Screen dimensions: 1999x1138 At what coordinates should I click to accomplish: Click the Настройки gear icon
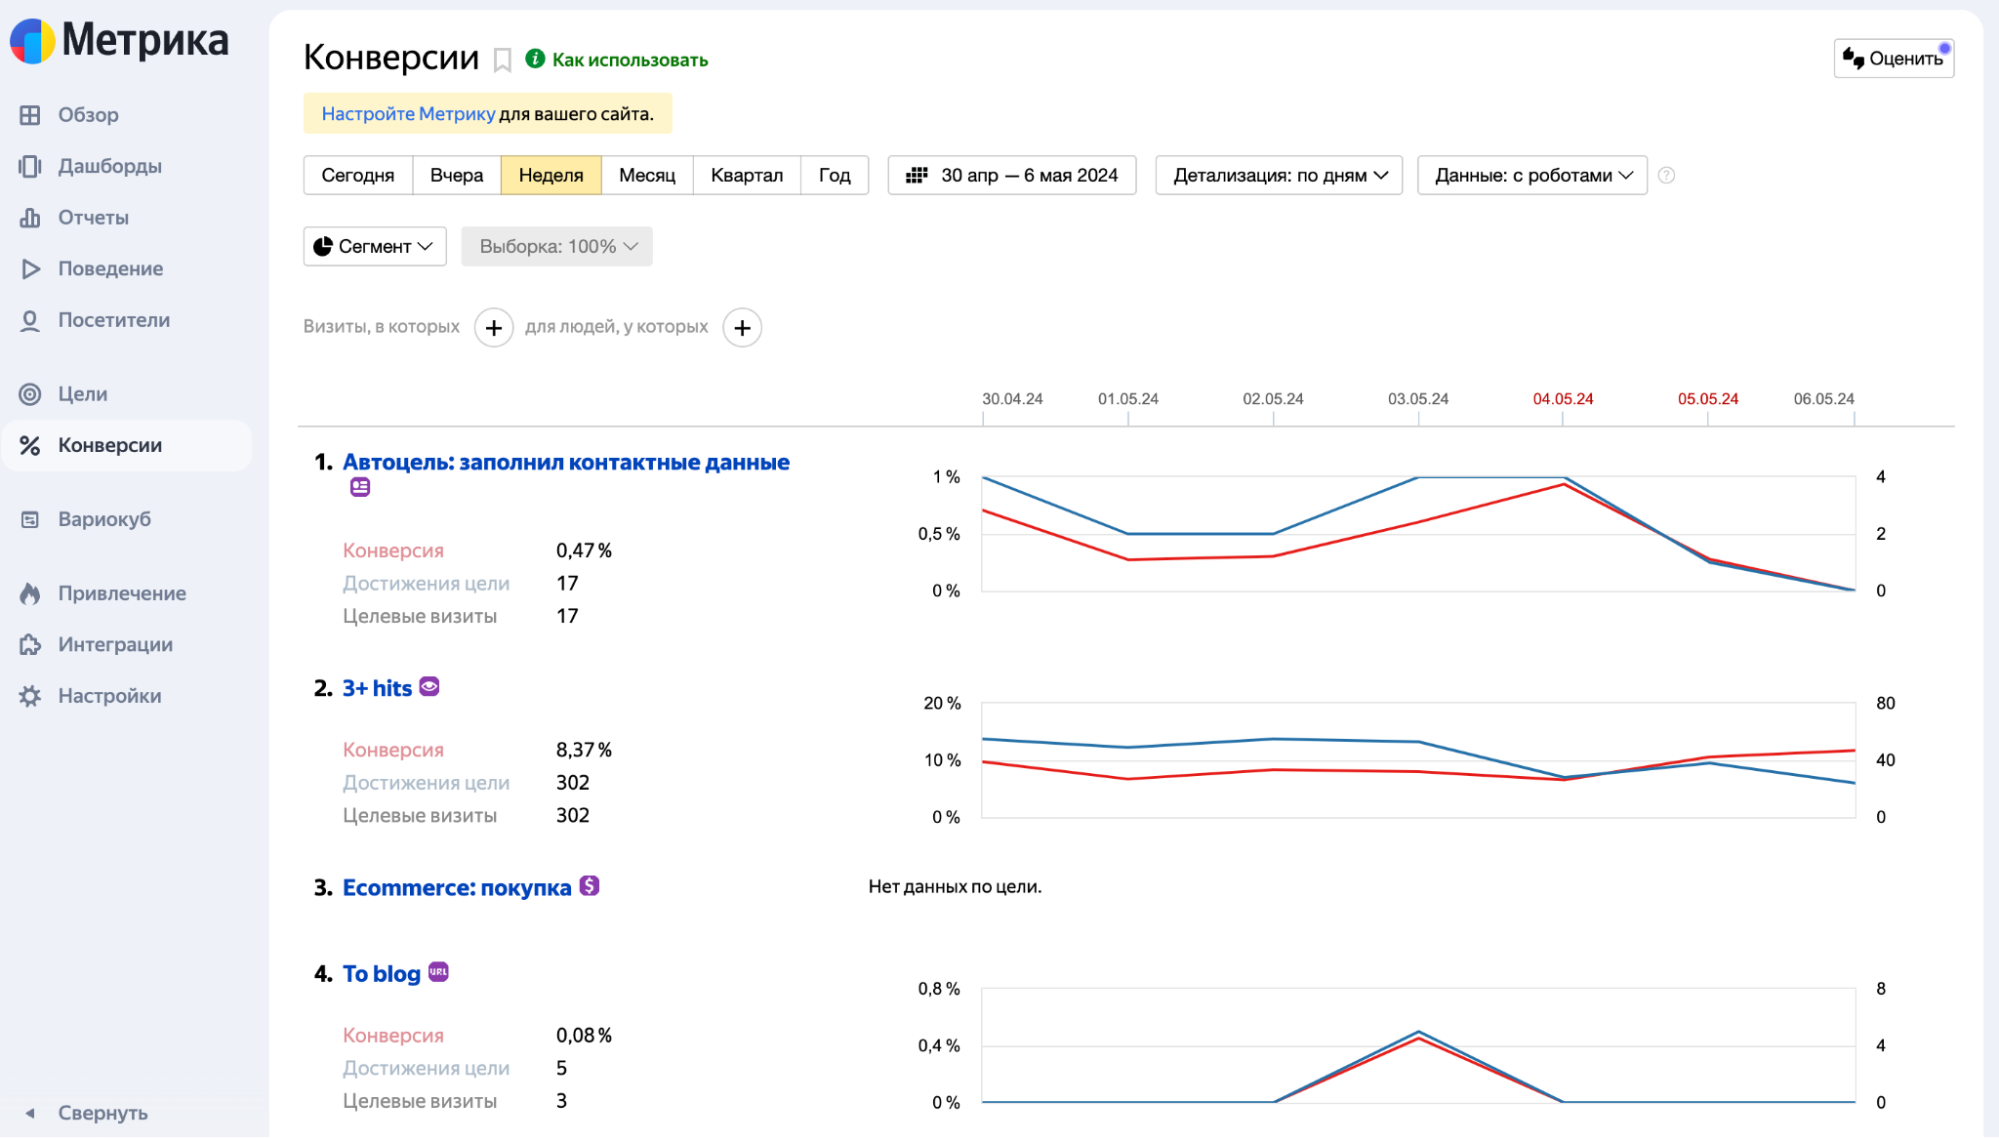[30, 696]
